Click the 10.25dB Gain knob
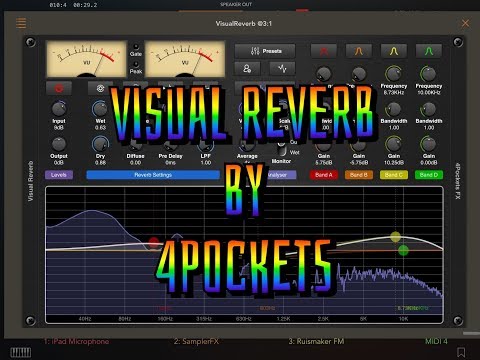Image resolution: width=480 pixels, height=360 pixels. [394, 144]
